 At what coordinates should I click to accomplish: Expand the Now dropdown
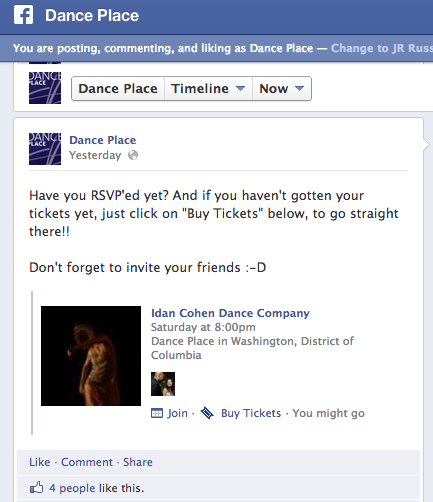[282, 89]
